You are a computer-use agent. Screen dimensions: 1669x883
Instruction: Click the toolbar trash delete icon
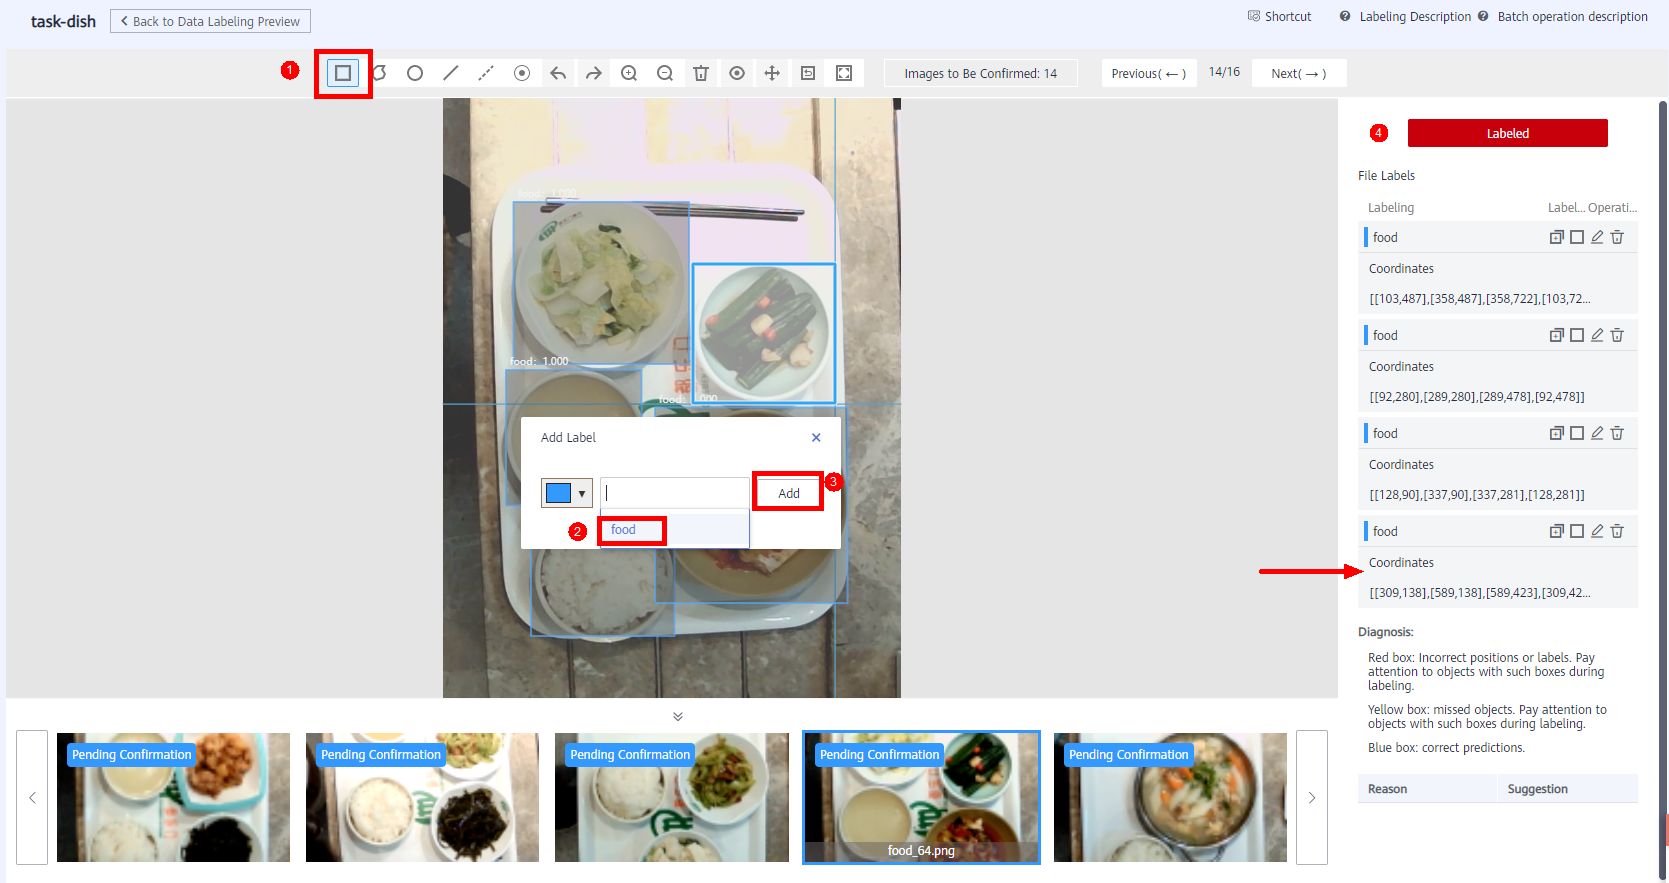[701, 73]
